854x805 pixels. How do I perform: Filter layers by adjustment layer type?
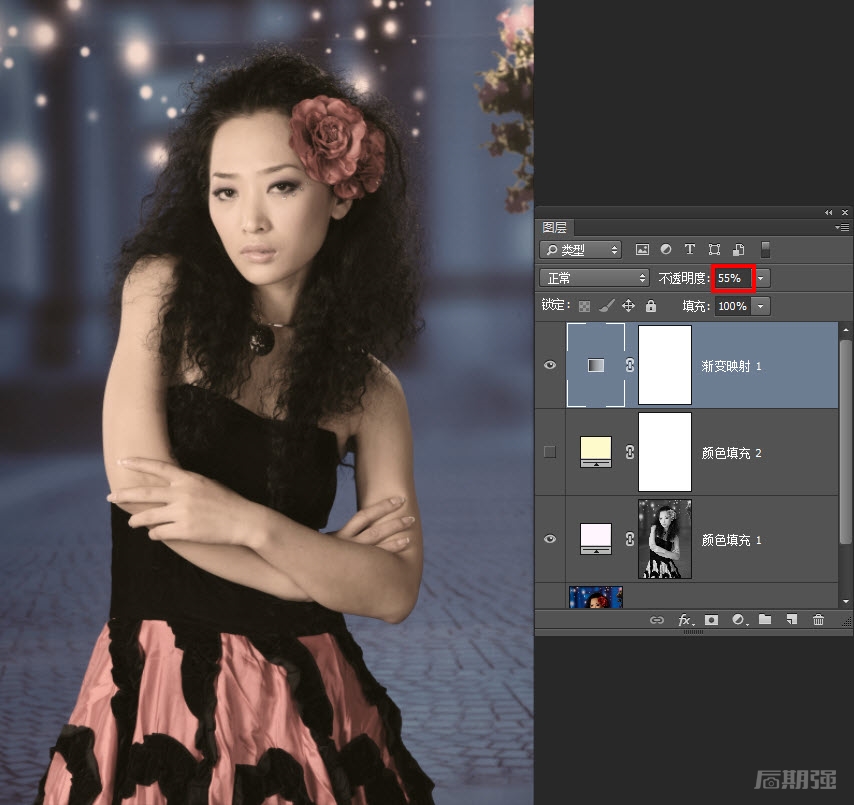666,249
